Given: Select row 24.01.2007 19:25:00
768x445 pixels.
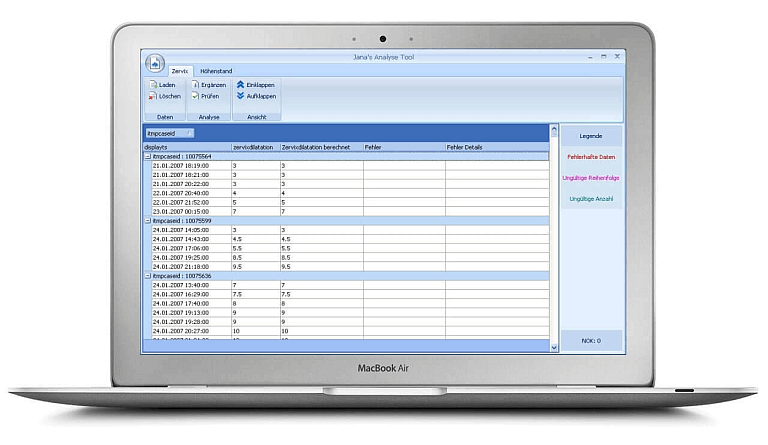Looking at the screenshot, I should 350,258.
